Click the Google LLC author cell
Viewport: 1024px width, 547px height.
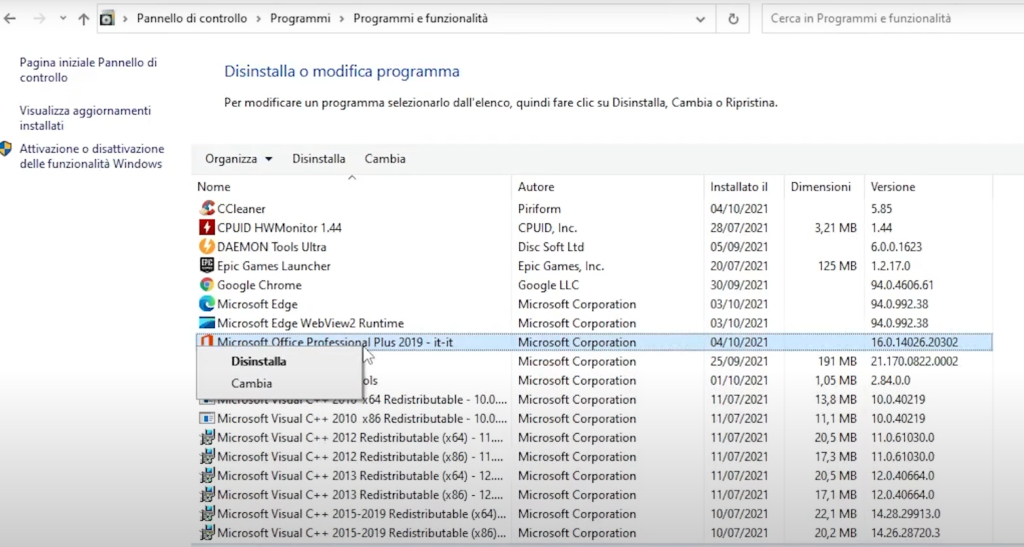pyautogui.click(x=549, y=285)
